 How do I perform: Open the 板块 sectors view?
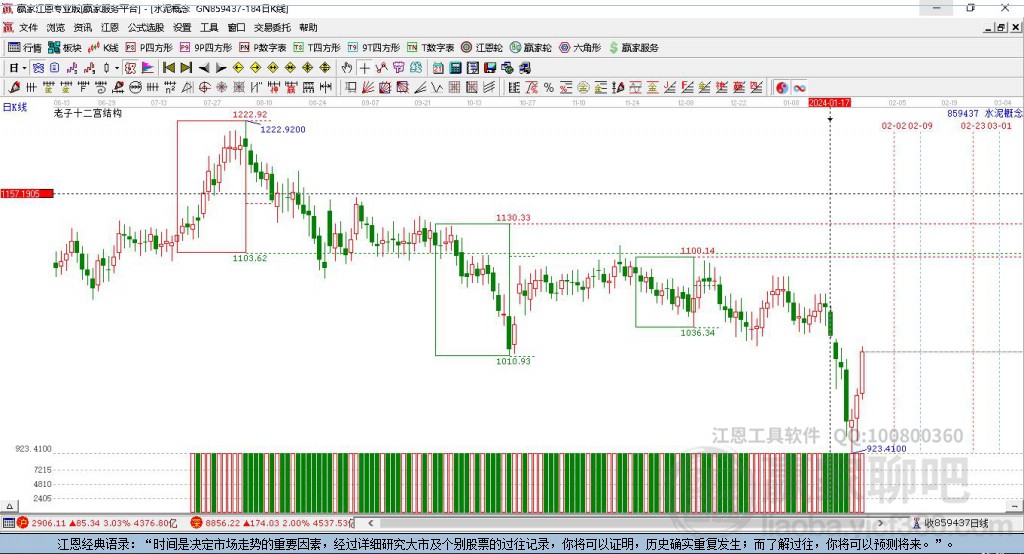[x=65, y=48]
